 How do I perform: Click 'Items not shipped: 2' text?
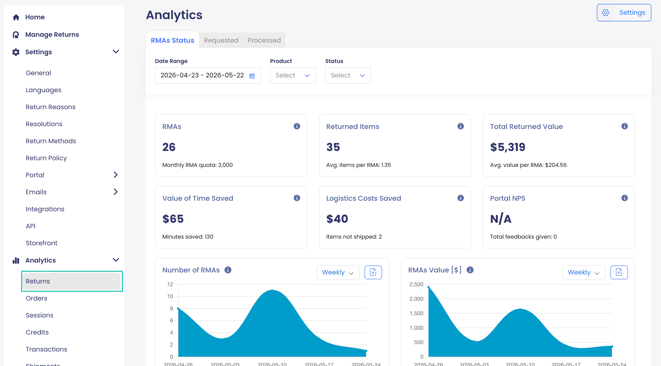[354, 237]
